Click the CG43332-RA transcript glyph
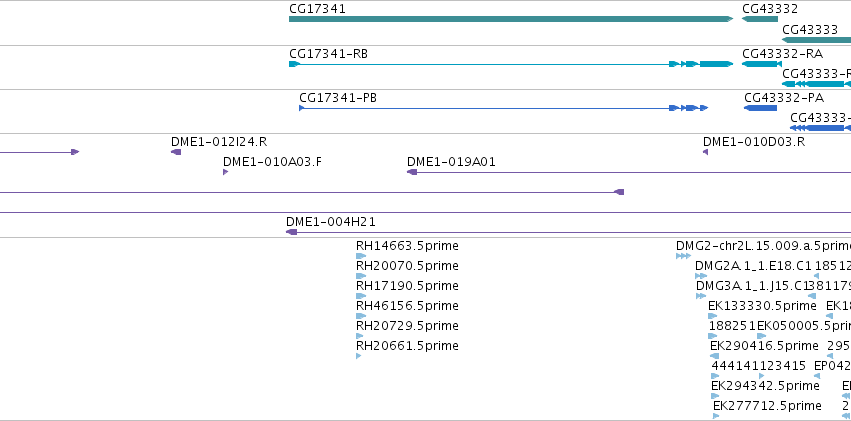 [x=761, y=64]
